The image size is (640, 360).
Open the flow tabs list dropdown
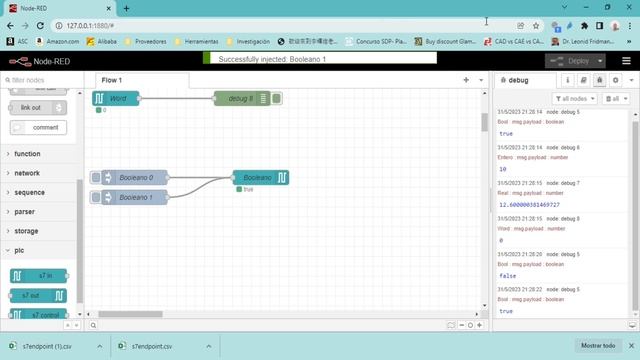(481, 80)
